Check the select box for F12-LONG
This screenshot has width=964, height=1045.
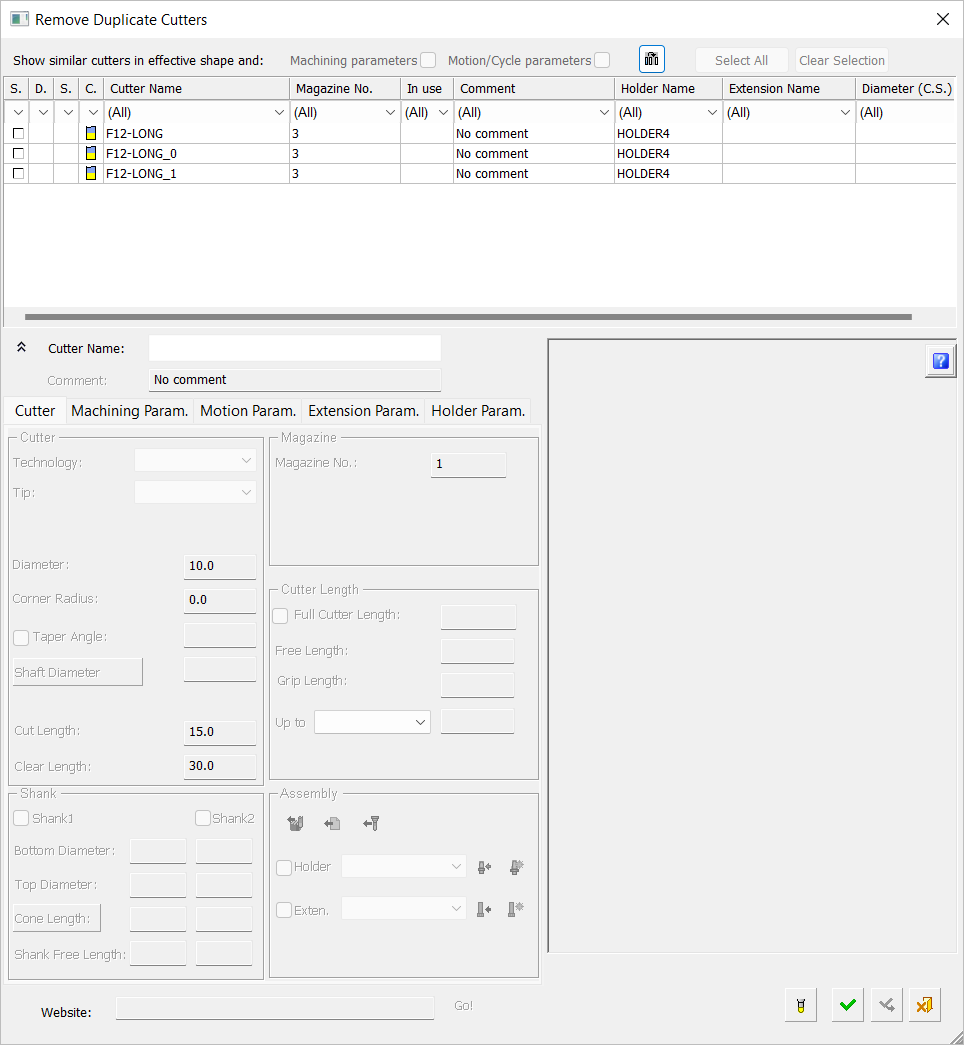pyautogui.click(x=18, y=133)
